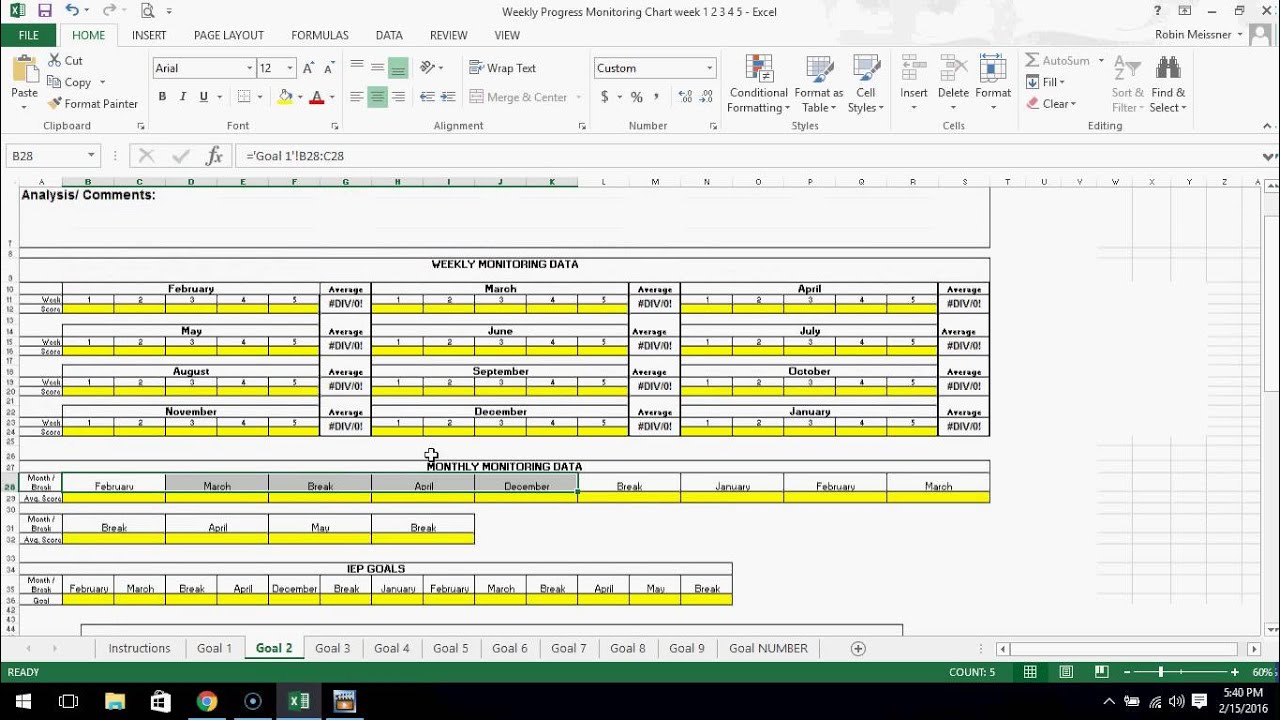The image size is (1280, 720).
Task: Expand the formula bar
Action: (x=1269, y=156)
